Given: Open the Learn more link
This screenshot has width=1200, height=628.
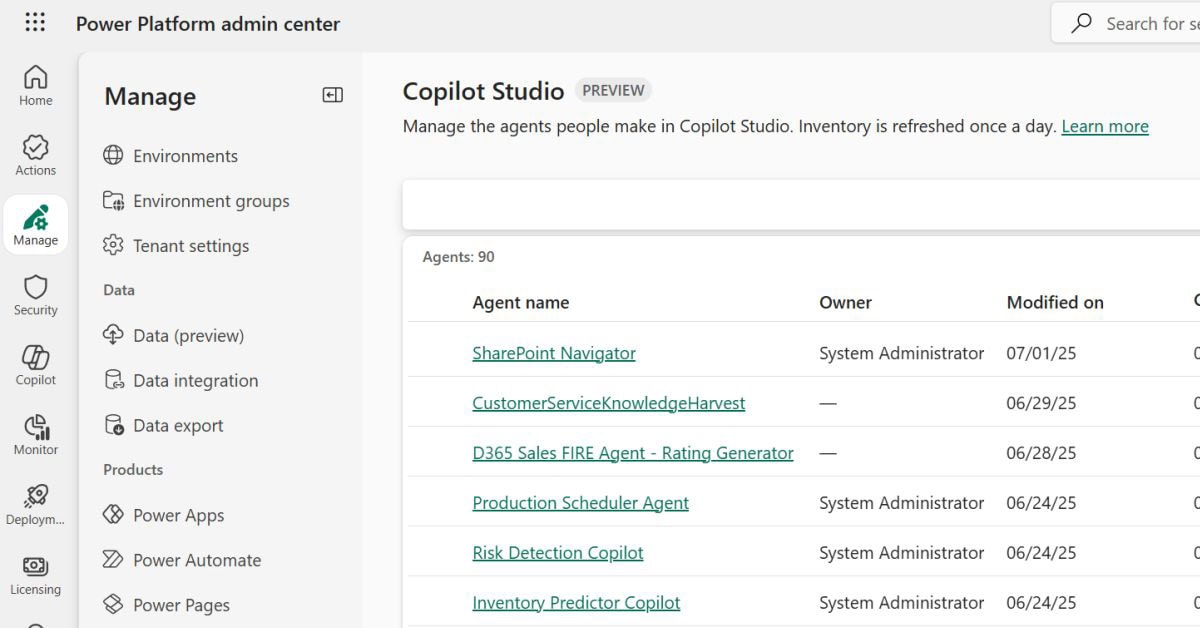Looking at the screenshot, I should (x=1105, y=126).
